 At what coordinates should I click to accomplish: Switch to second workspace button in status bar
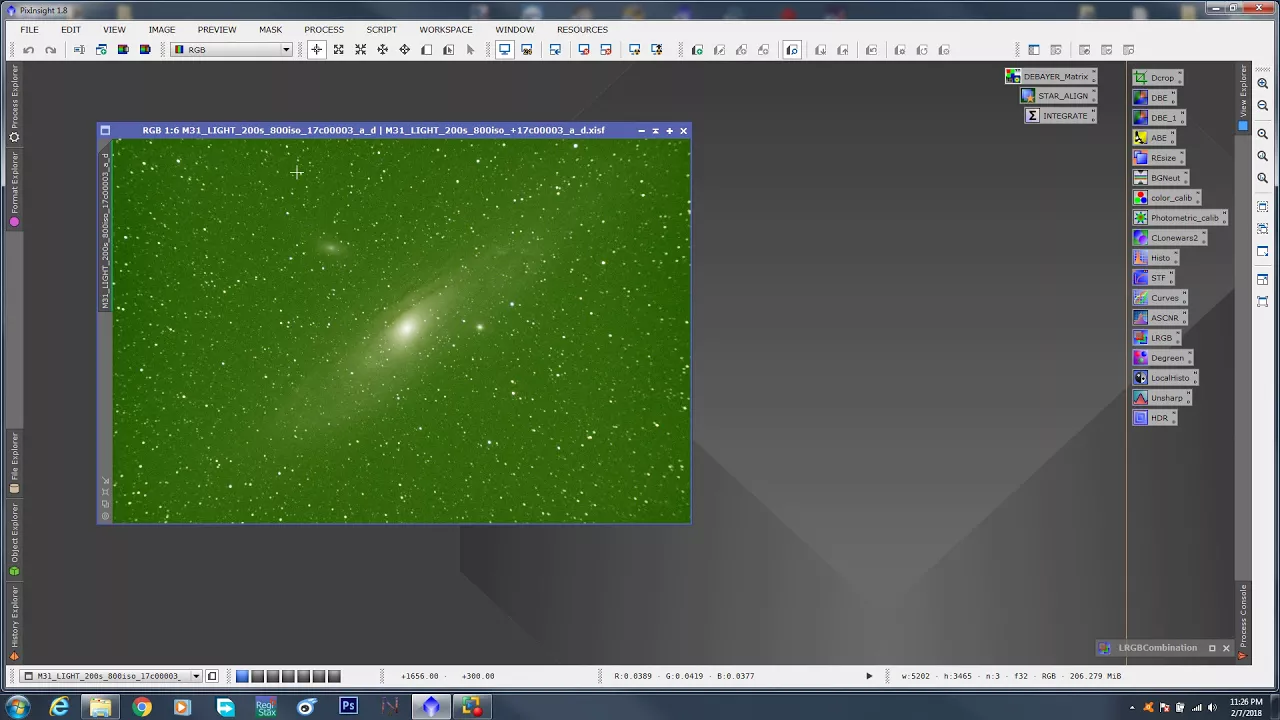[257, 676]
